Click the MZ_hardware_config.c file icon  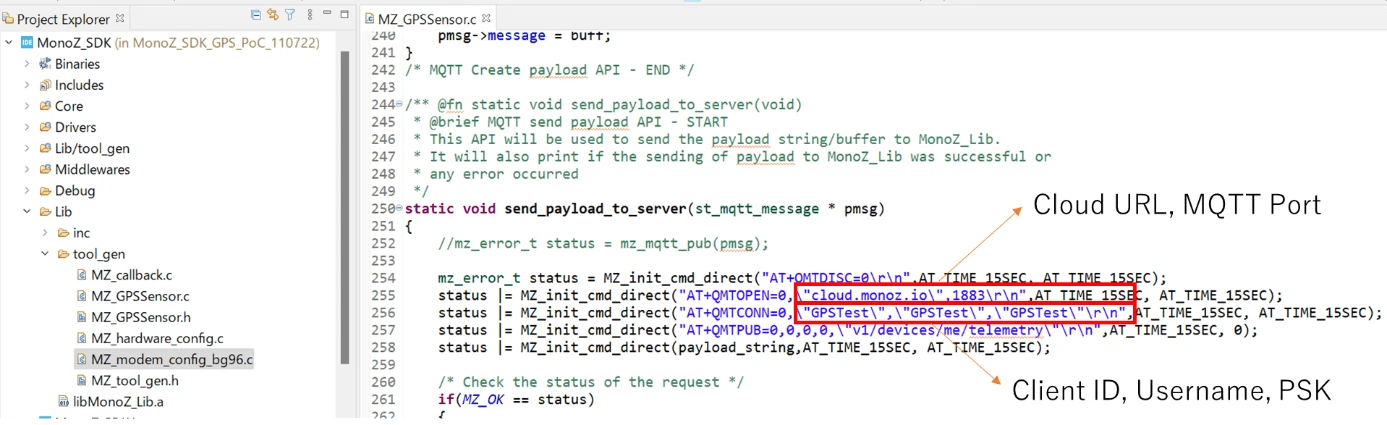tap(82, 338)
